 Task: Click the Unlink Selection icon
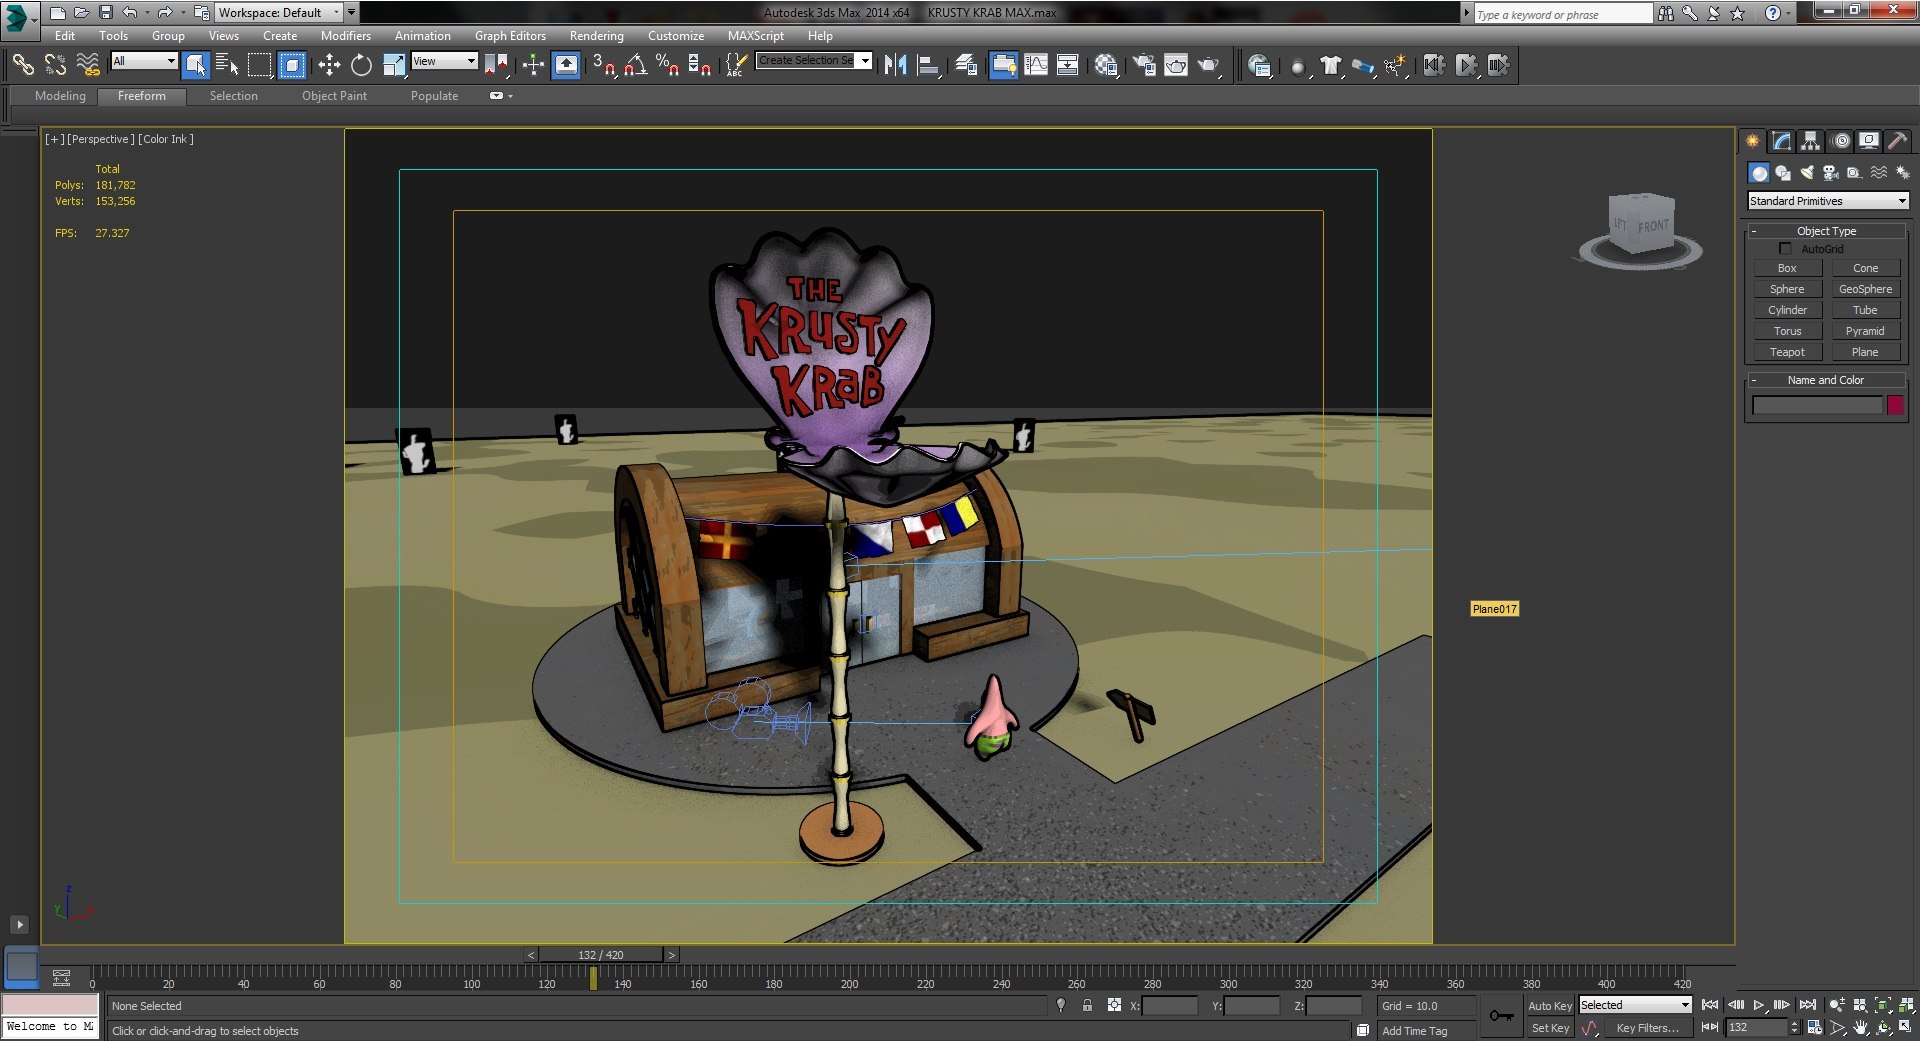click(x=55, y=65)
